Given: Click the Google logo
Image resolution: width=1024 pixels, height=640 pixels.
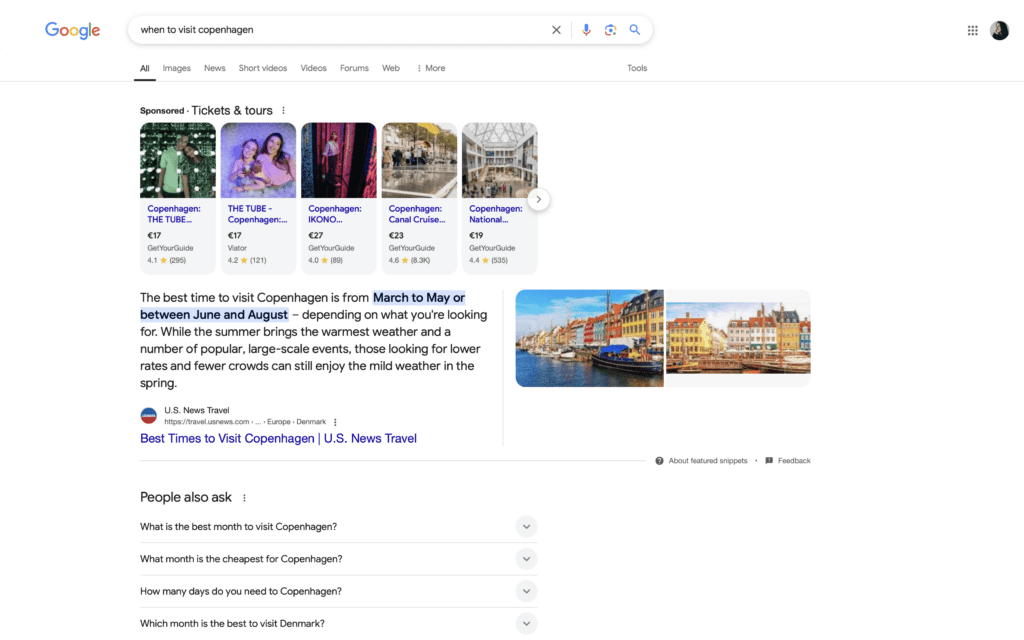Looking at the screenshot, I should 72,30.
